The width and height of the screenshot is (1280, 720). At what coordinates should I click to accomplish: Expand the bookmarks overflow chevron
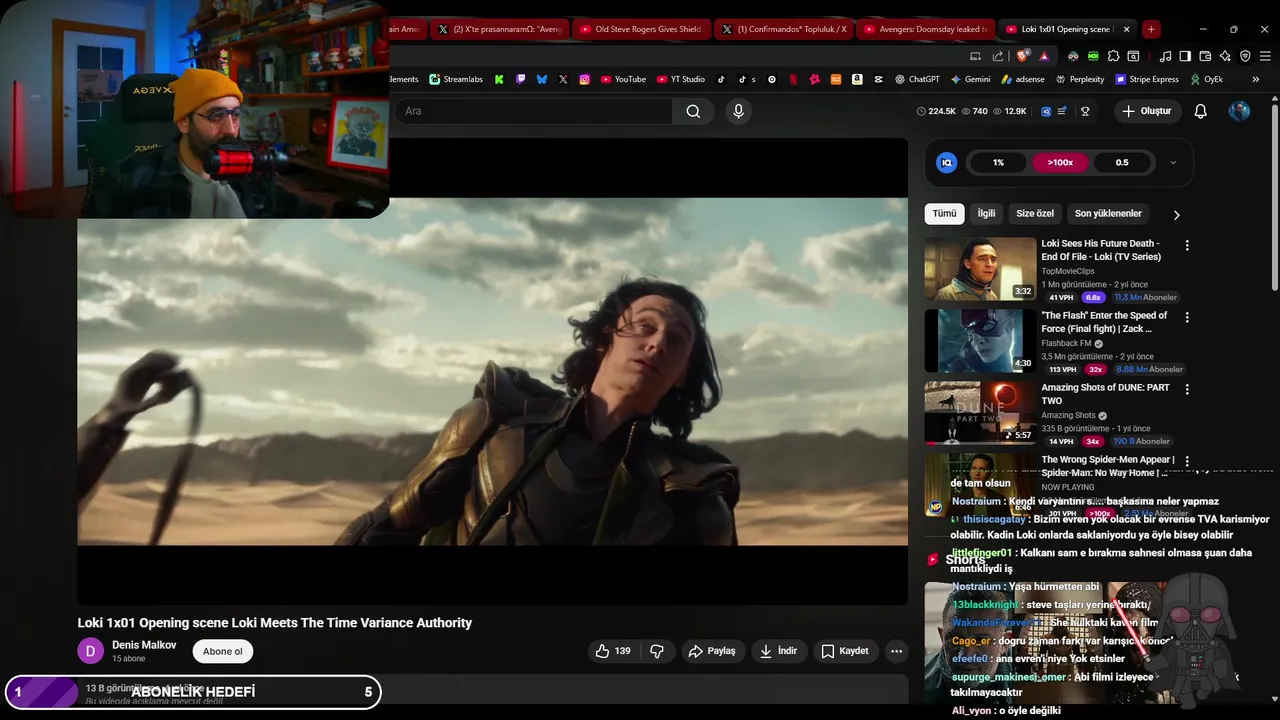(x=1256, y=79)
